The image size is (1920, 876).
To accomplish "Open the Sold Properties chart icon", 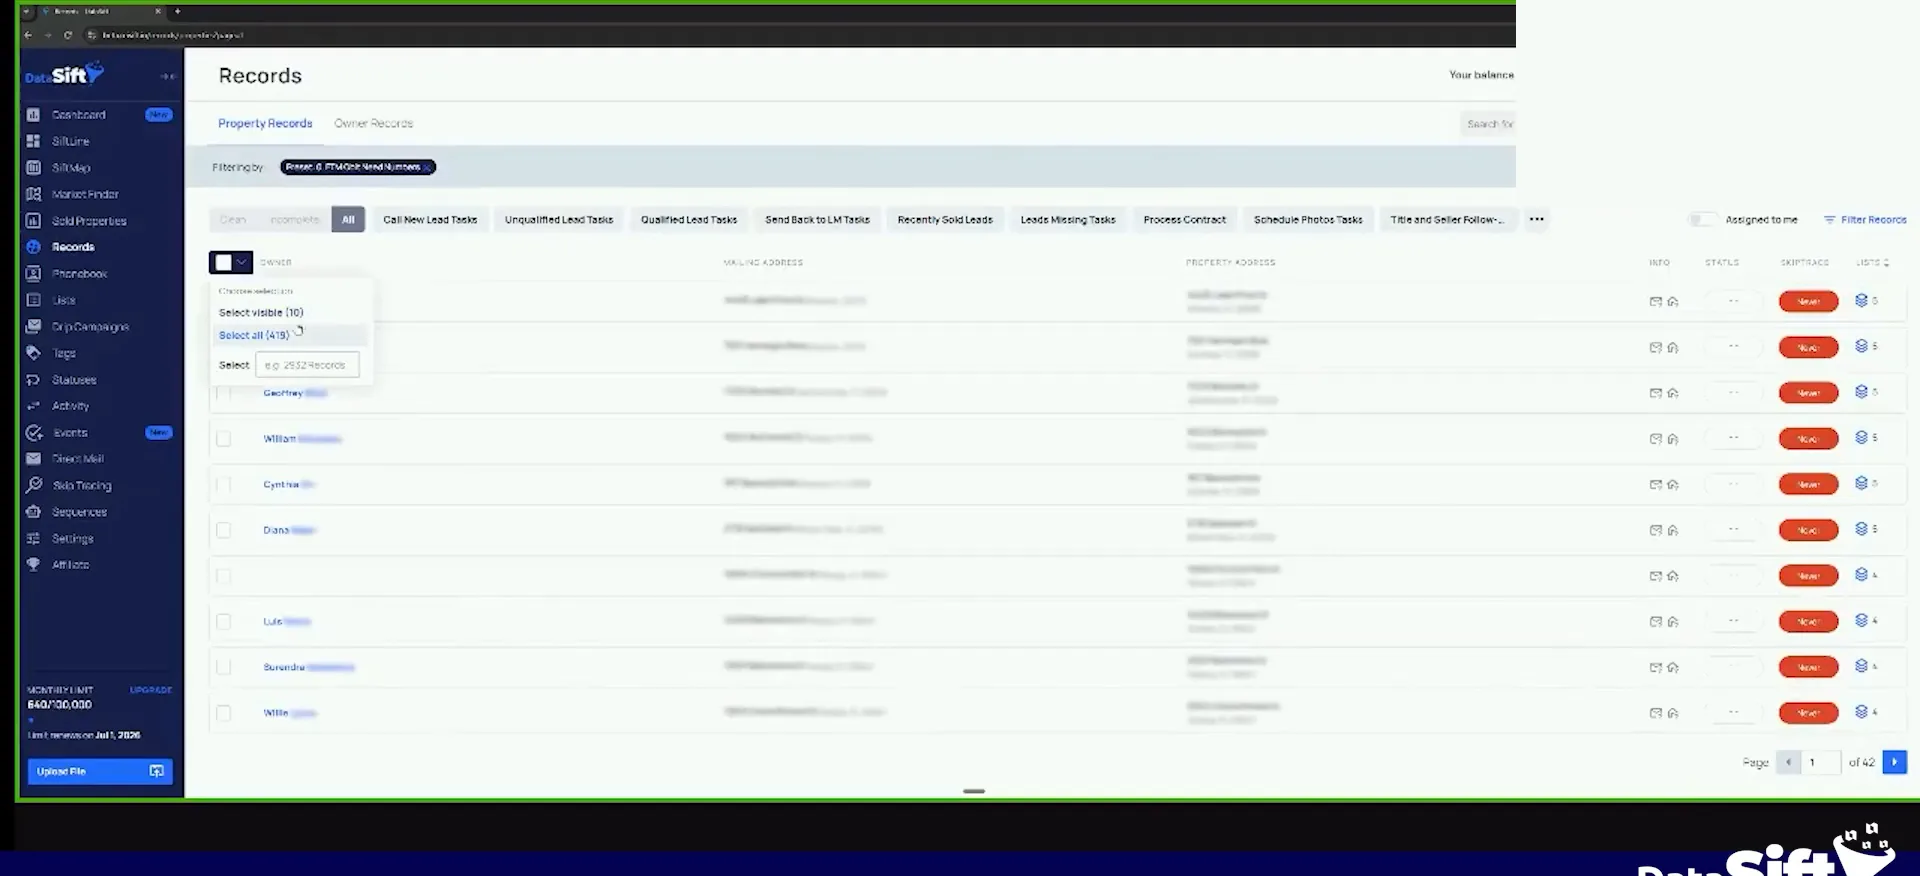I will (33, 221).
